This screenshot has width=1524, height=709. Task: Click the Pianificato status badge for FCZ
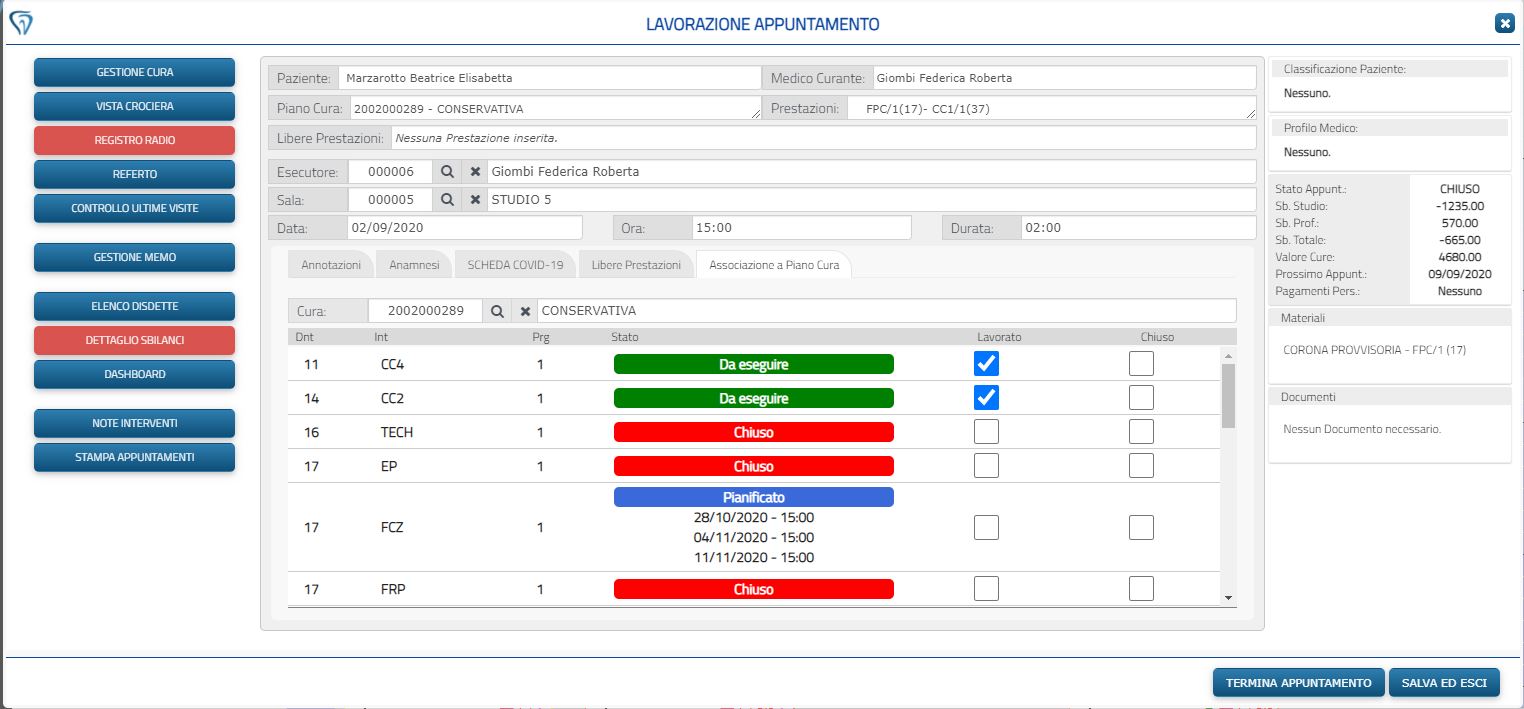pyautogui.click(x=754, y=497)
